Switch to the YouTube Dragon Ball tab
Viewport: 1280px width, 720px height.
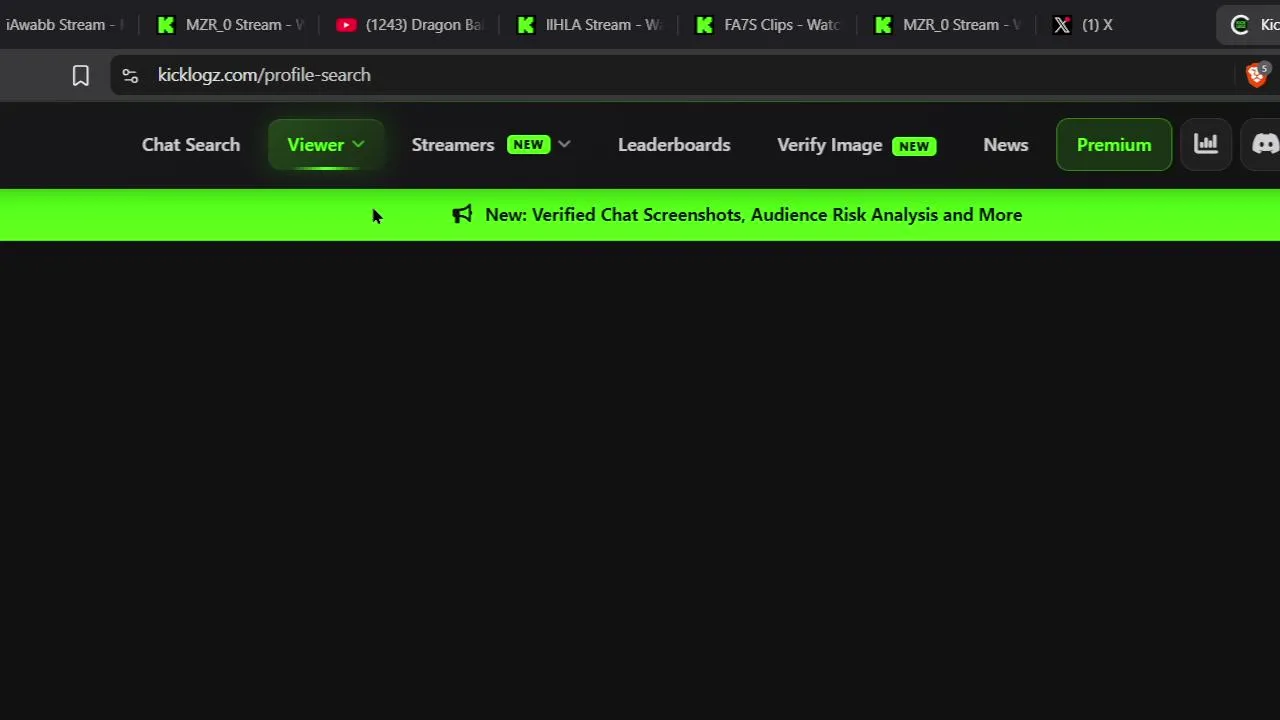(x=409, y=25)
